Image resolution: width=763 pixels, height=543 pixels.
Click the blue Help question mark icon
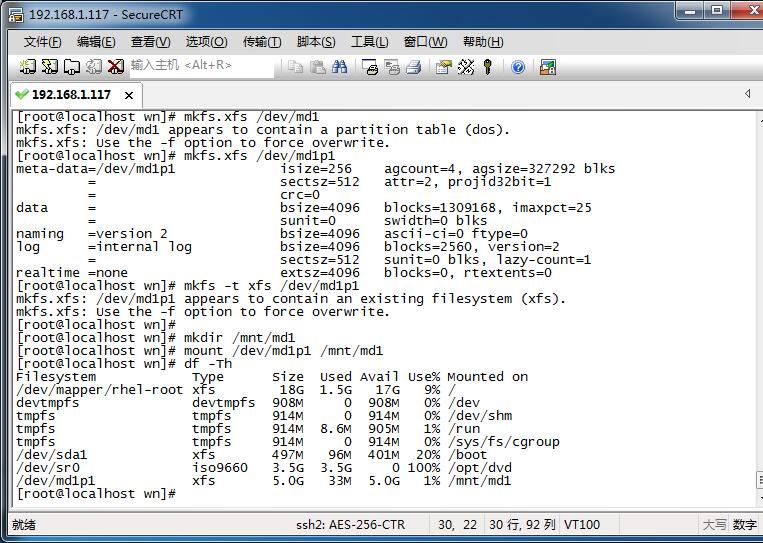pyautogui.click(x=518, y=67)
